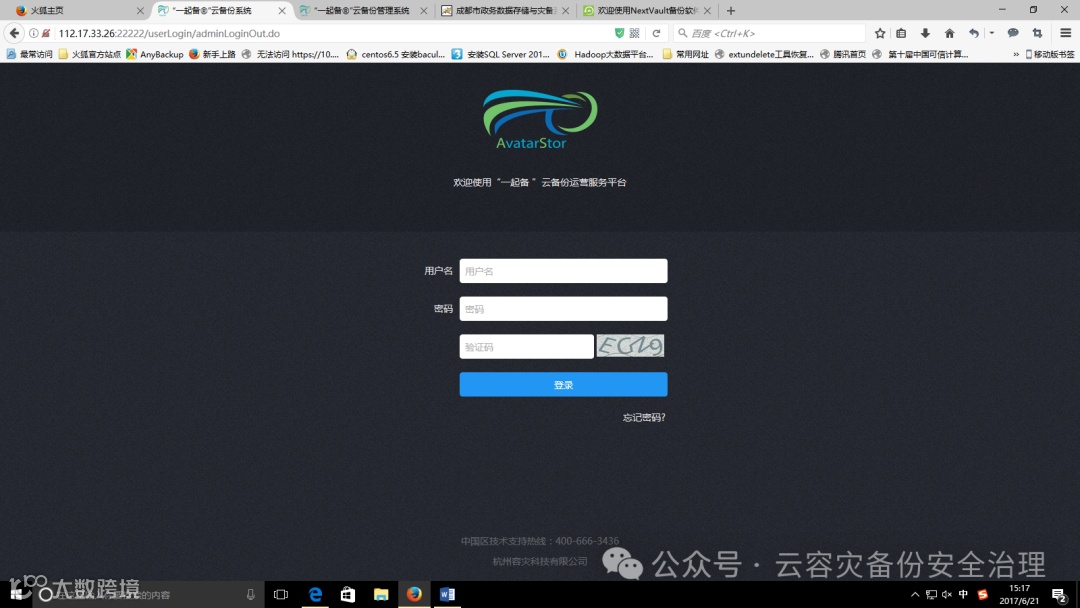The image size is (1080, 608).
Task: Open the QR code icon in address bar
Action: (x=634, y=33)
